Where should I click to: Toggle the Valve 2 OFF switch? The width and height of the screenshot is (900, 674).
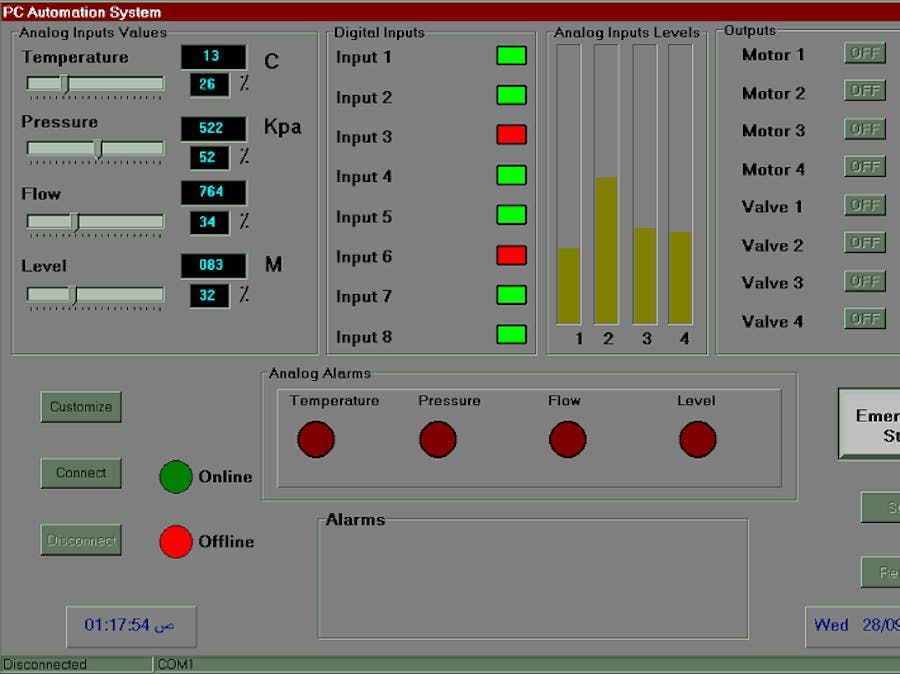coord(865,243)
